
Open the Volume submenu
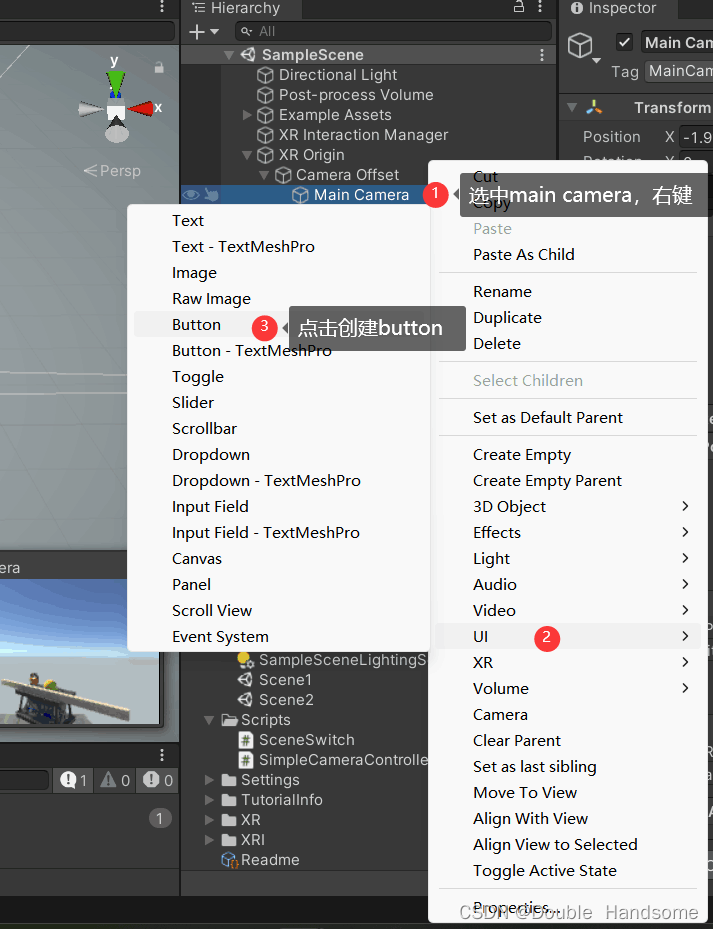point(568,689)
